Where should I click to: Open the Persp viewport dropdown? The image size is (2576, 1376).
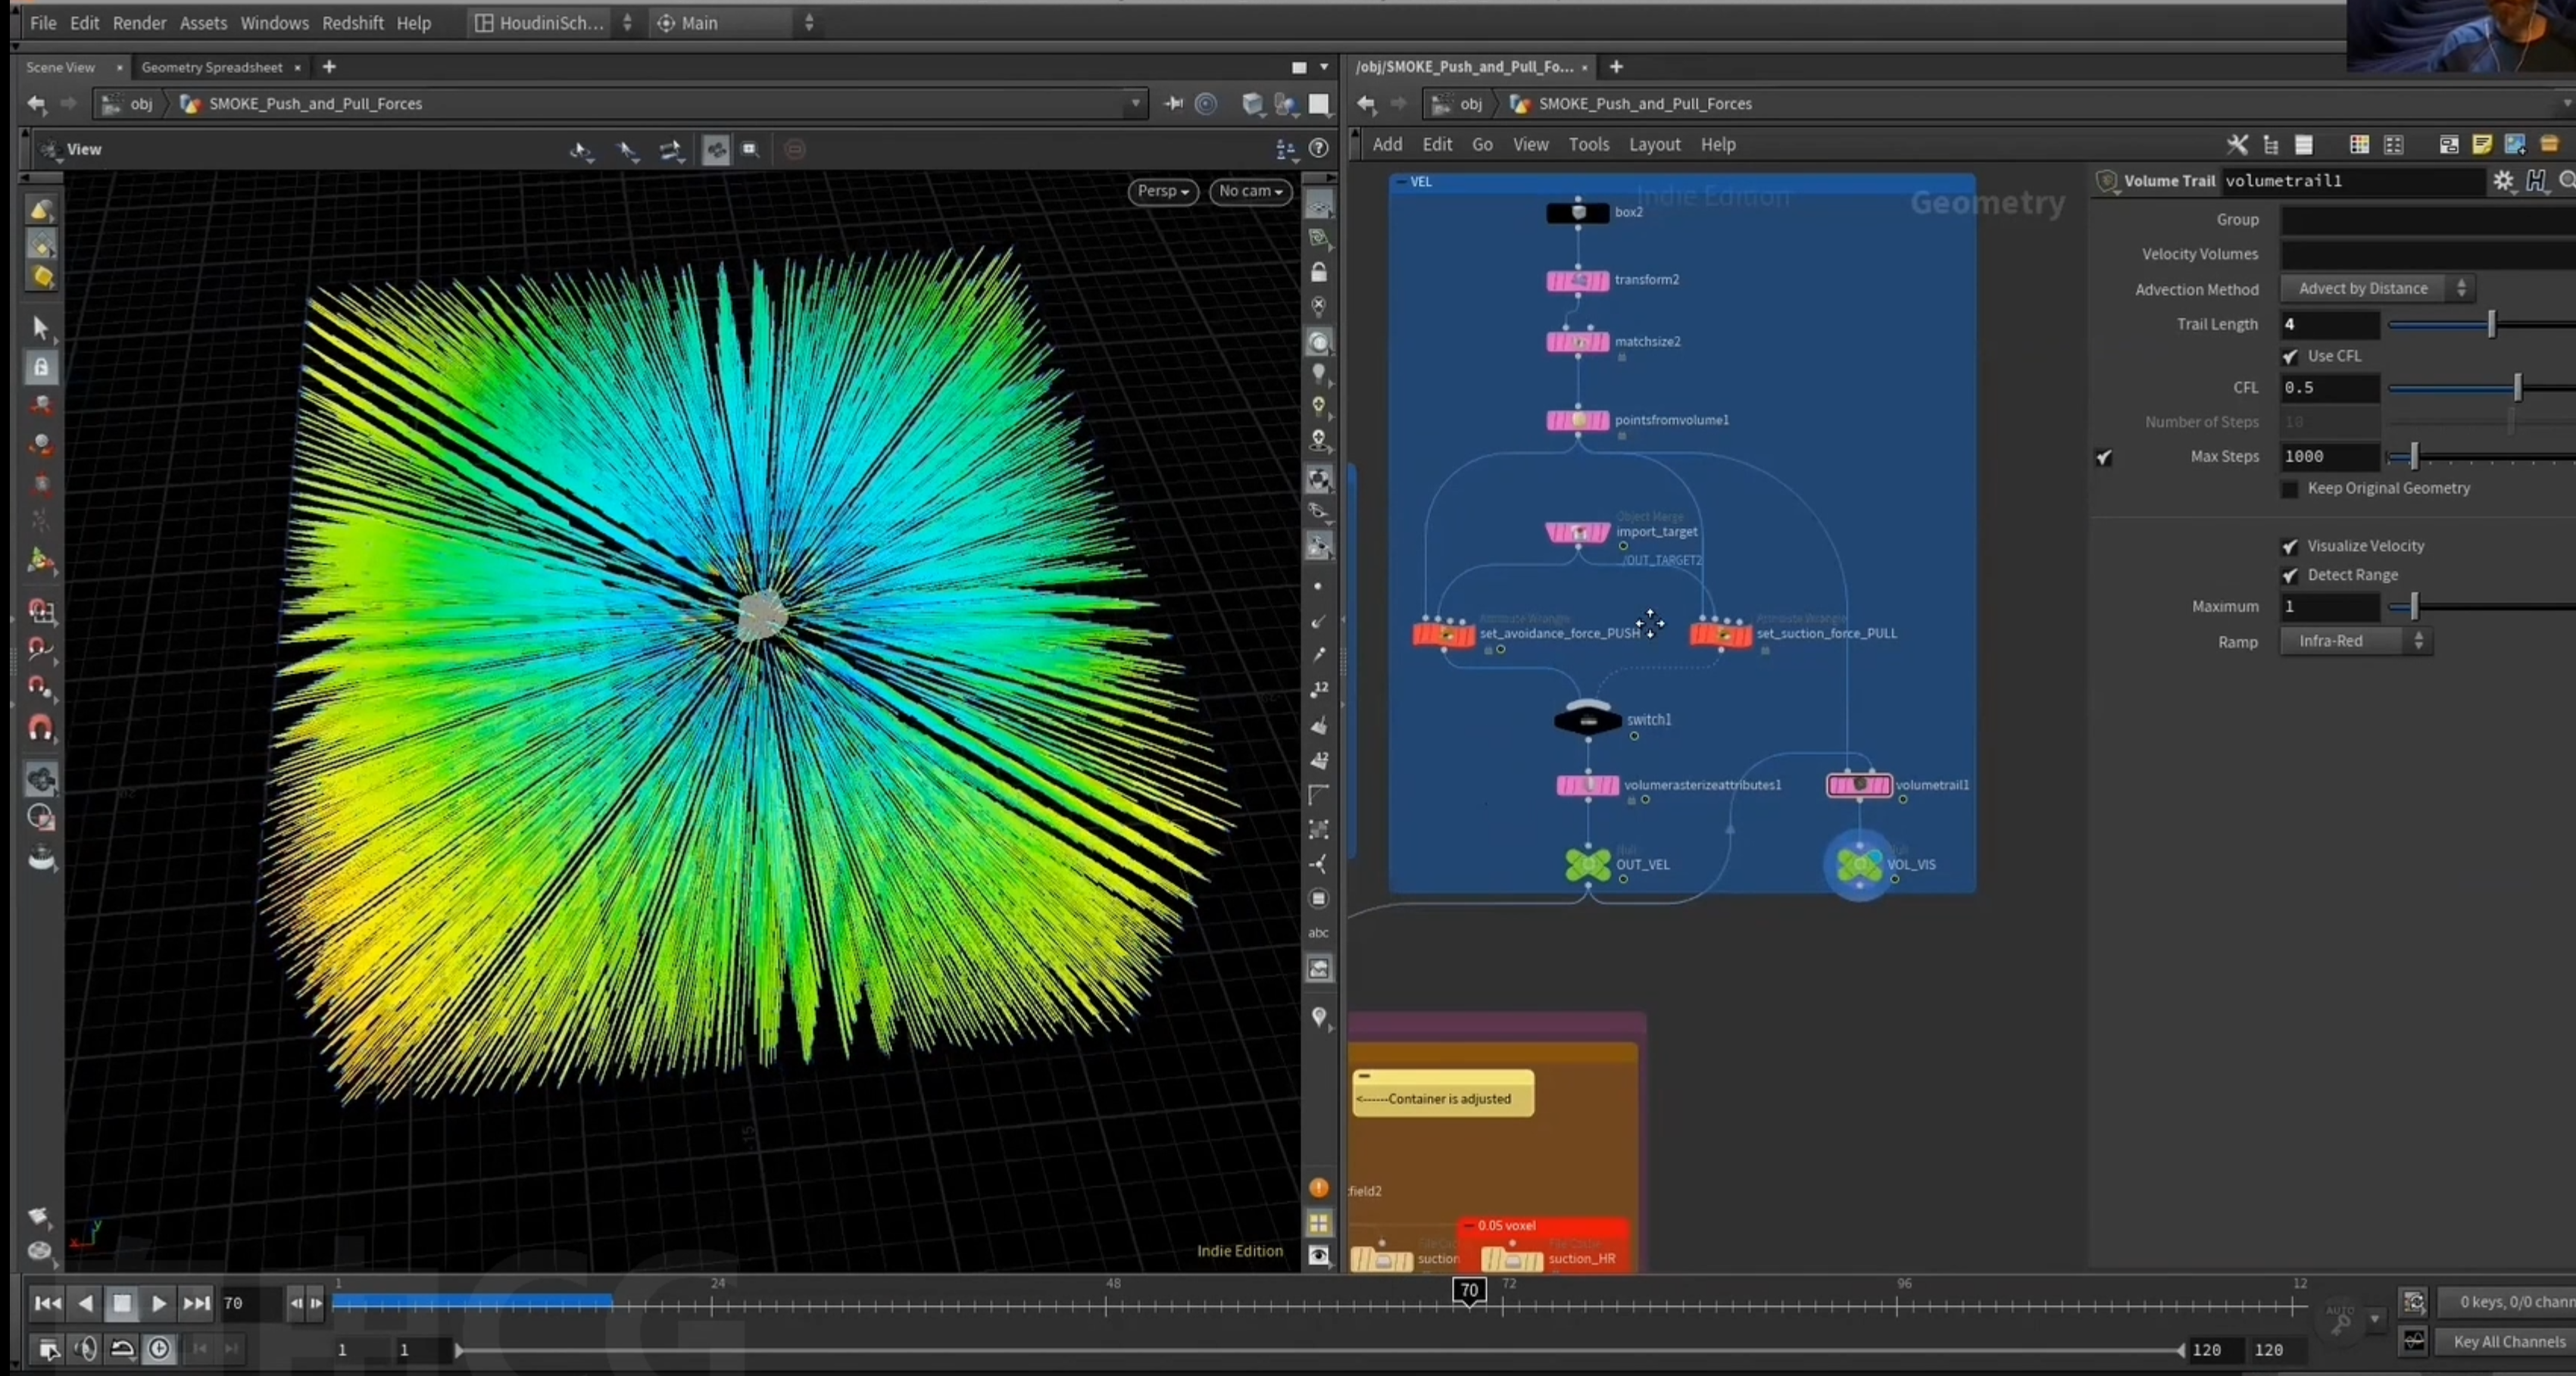coord(1163,191)
